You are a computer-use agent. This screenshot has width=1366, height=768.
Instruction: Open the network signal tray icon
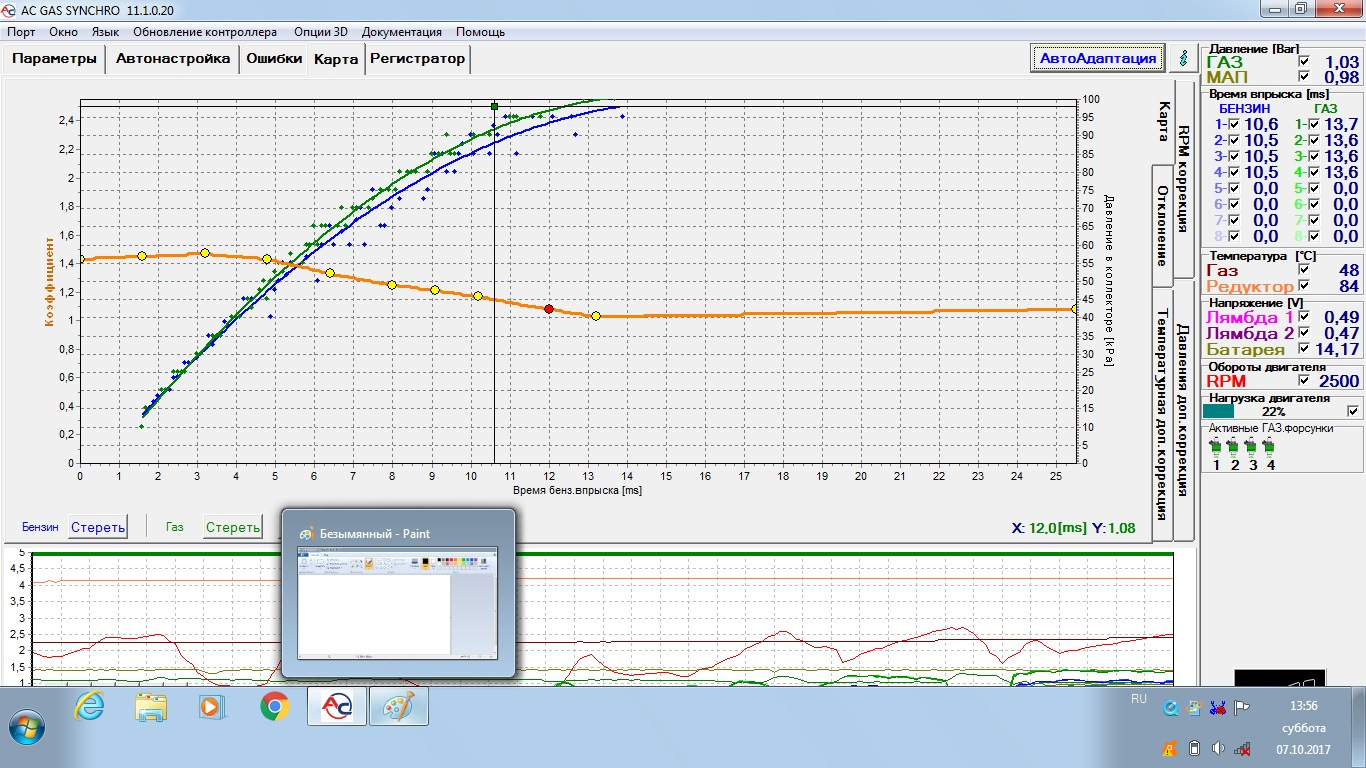pyautogui.click(x=1241, y=748)
